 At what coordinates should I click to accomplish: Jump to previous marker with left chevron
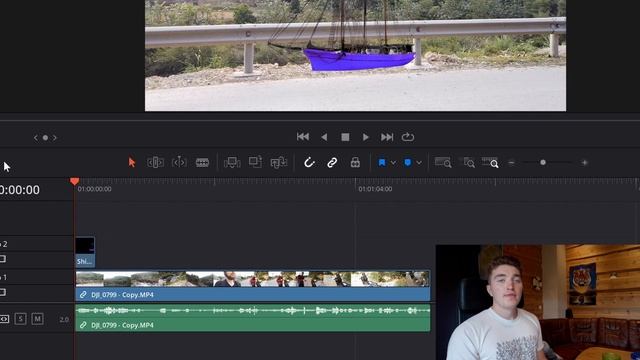(x=36, y=138)
